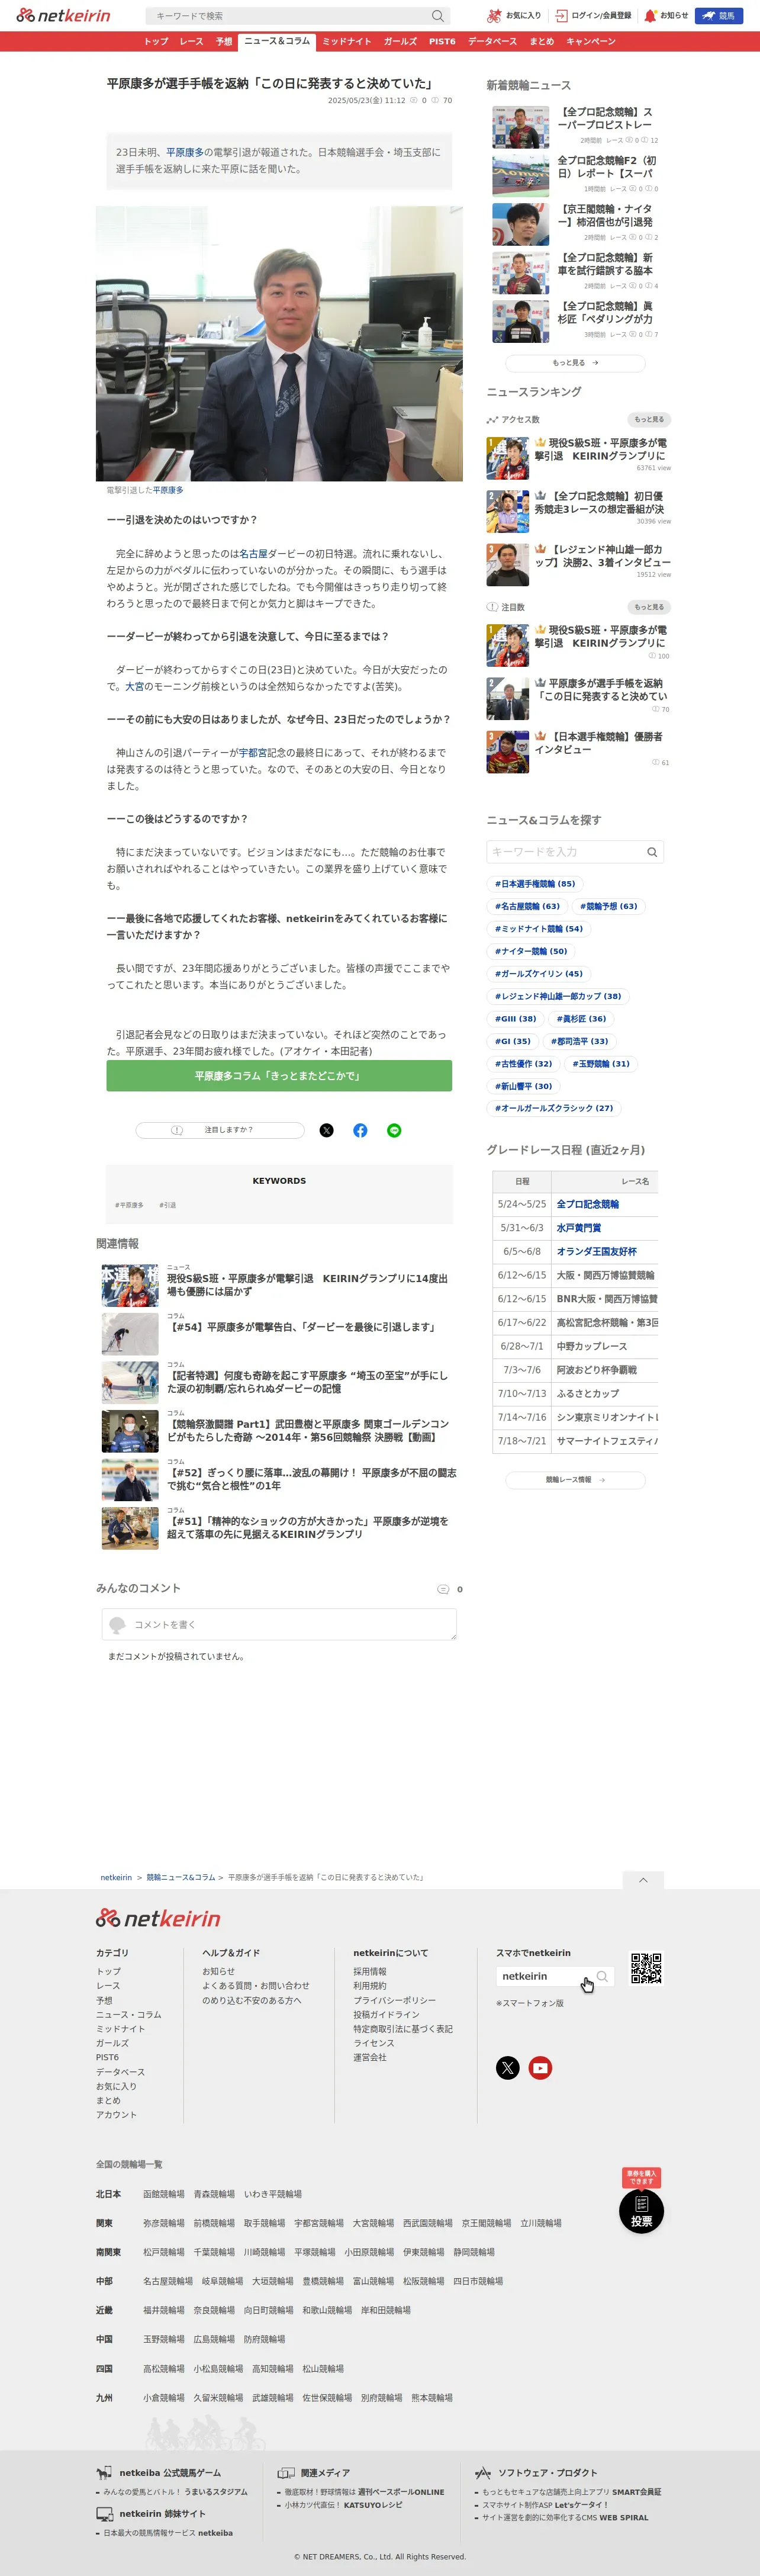The image size is (760, 2576).
Task: Click もっと見る under 新着競輪ニュース
Action: coord(575,363)
